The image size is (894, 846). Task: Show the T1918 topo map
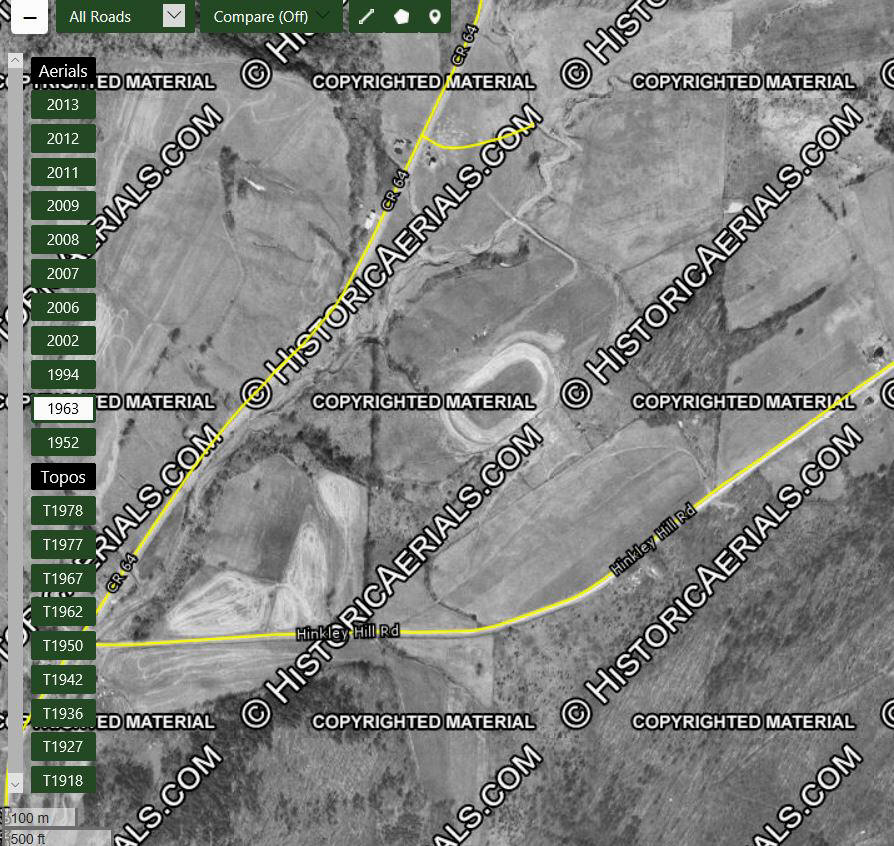(x=63, y=781)
